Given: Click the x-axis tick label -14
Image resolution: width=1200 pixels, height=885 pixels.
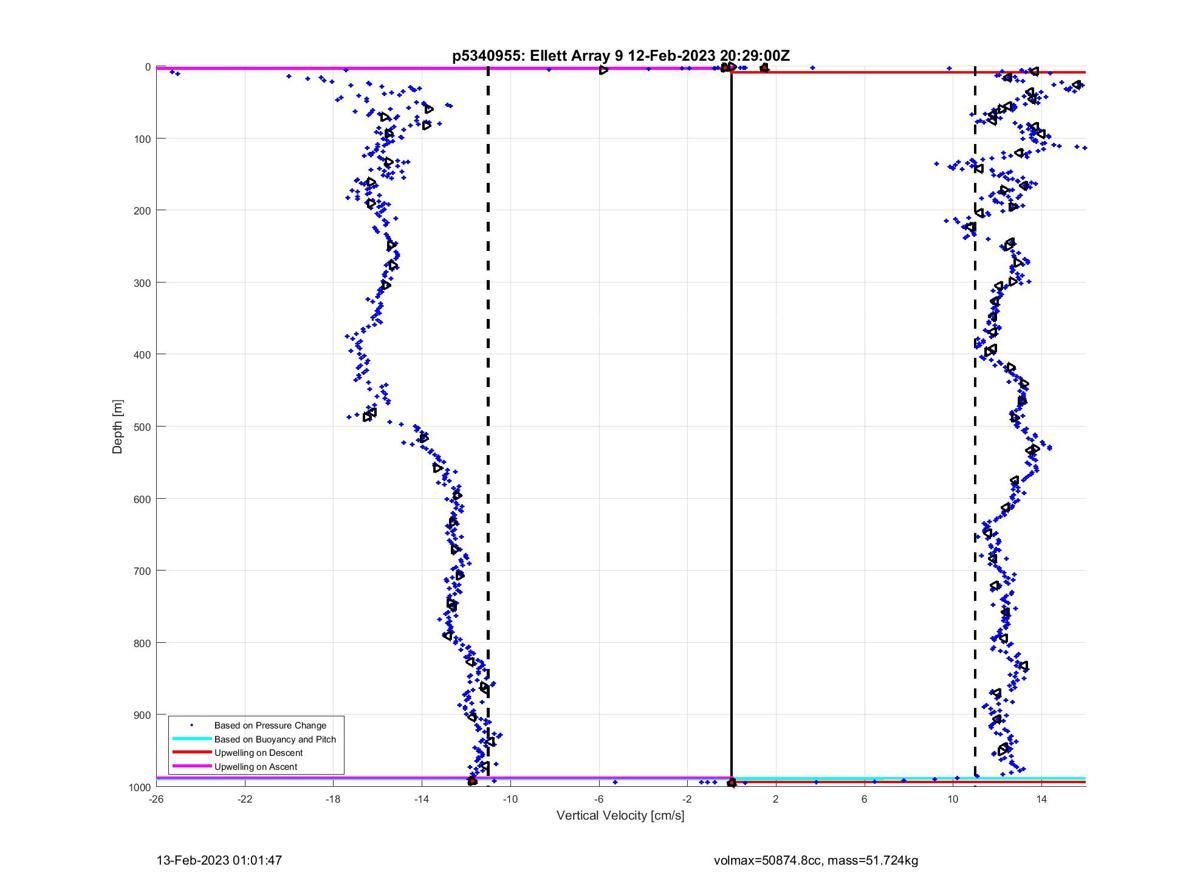Looking at the screenshot, I should (x=422, y=799).
